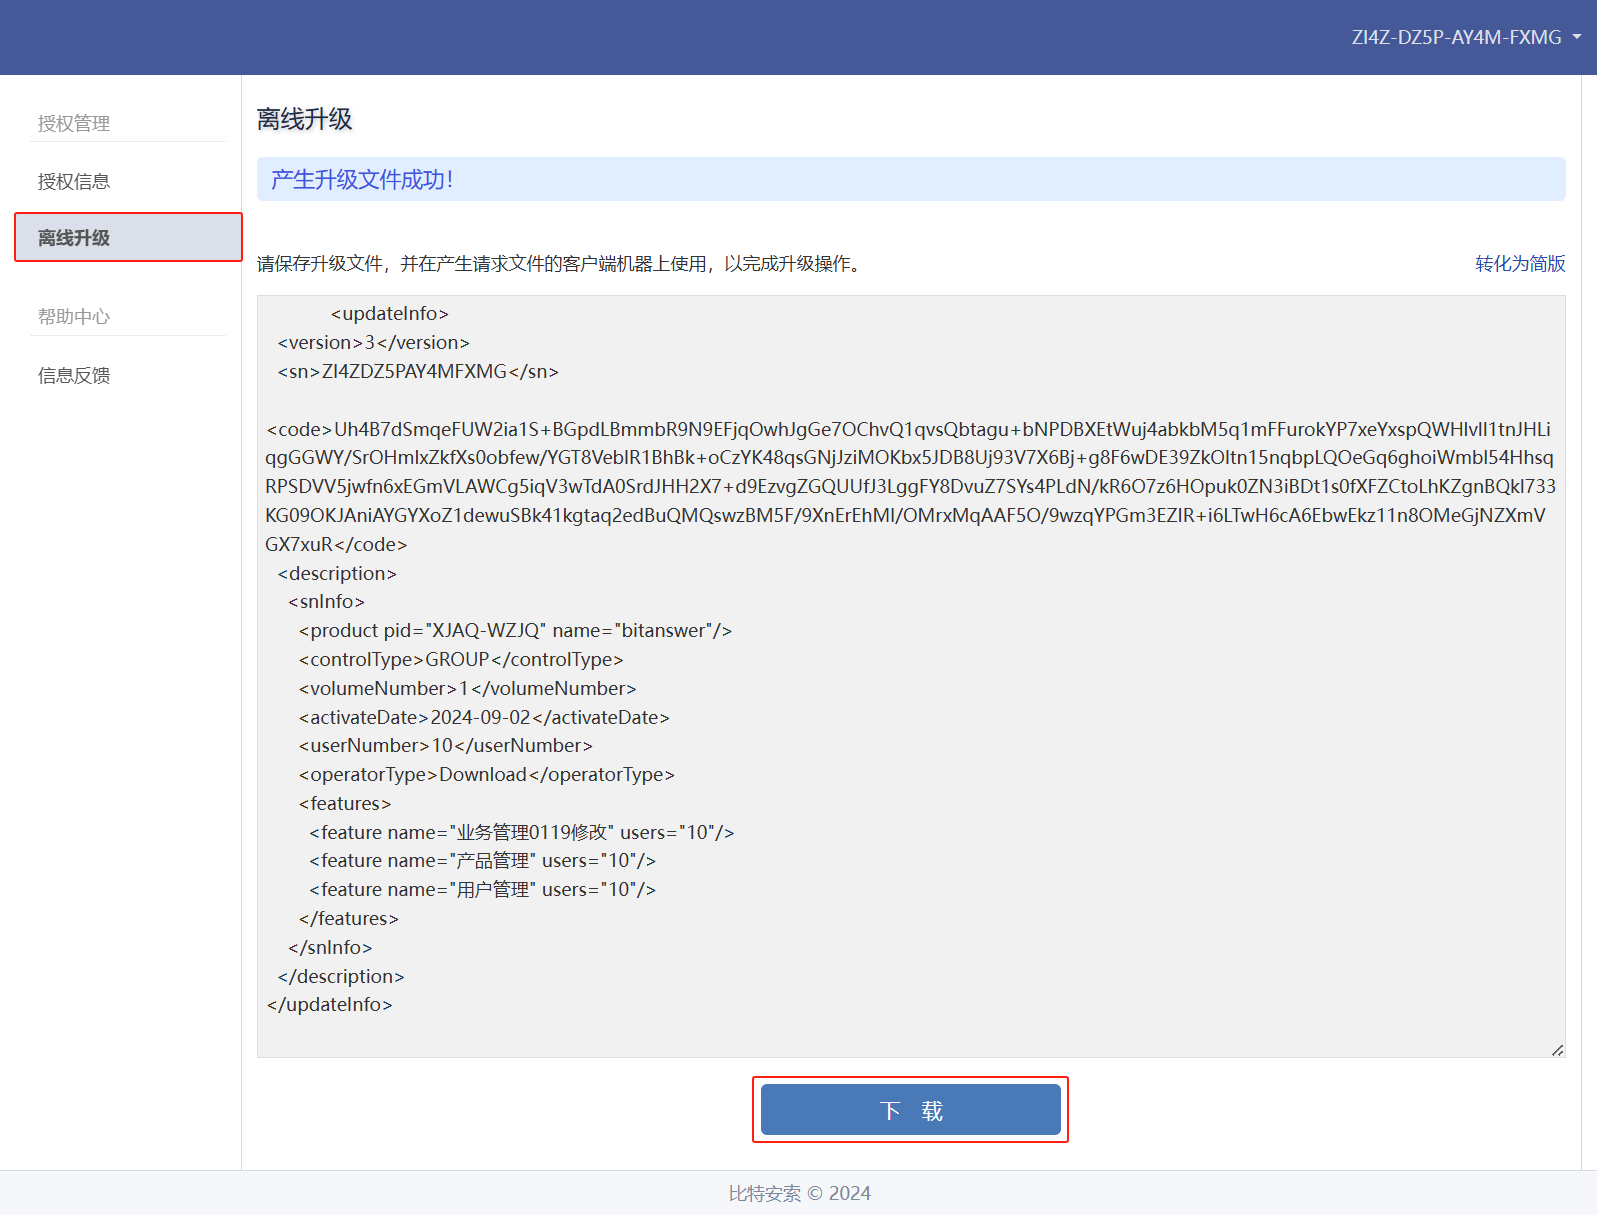The width and height of the screenshot is (1597, 1215).
Task: Click the 离线升级 page heading
Action: pos(304,119)
